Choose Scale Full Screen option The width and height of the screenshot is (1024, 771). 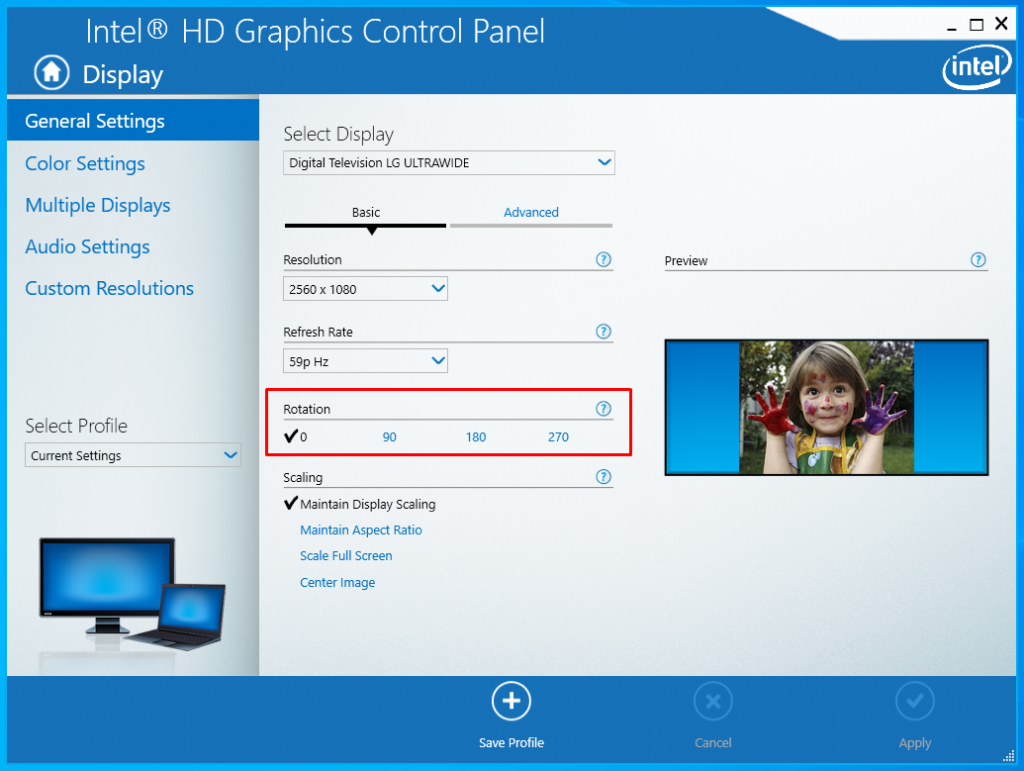(x=346, y=556)
